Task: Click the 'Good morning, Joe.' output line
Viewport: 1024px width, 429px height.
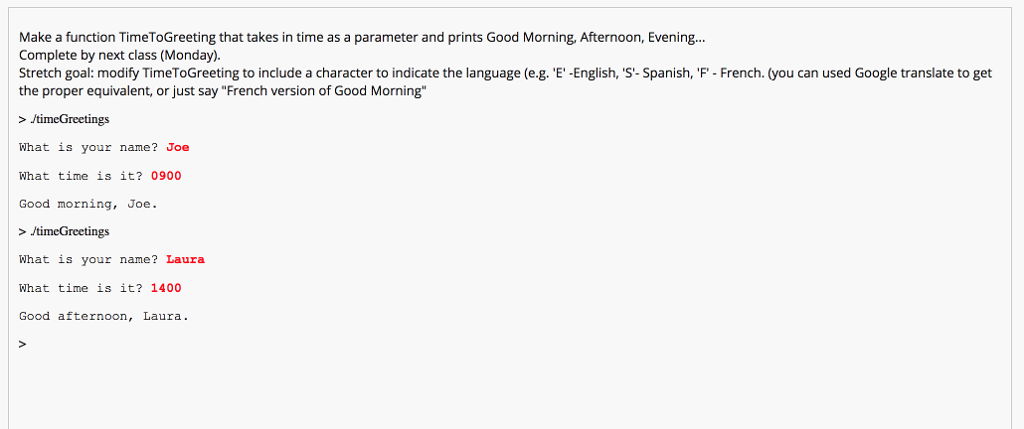Action: click(x=88, y=204)
